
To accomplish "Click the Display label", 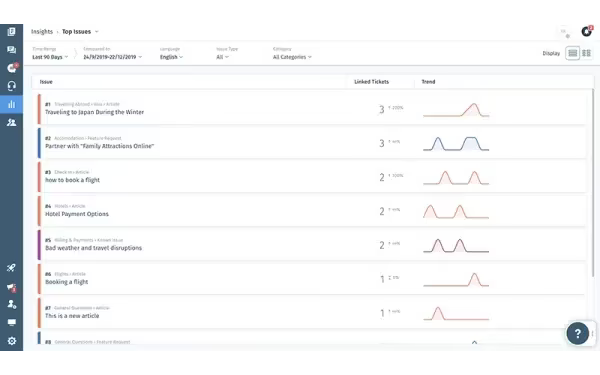I will (551, 54).
